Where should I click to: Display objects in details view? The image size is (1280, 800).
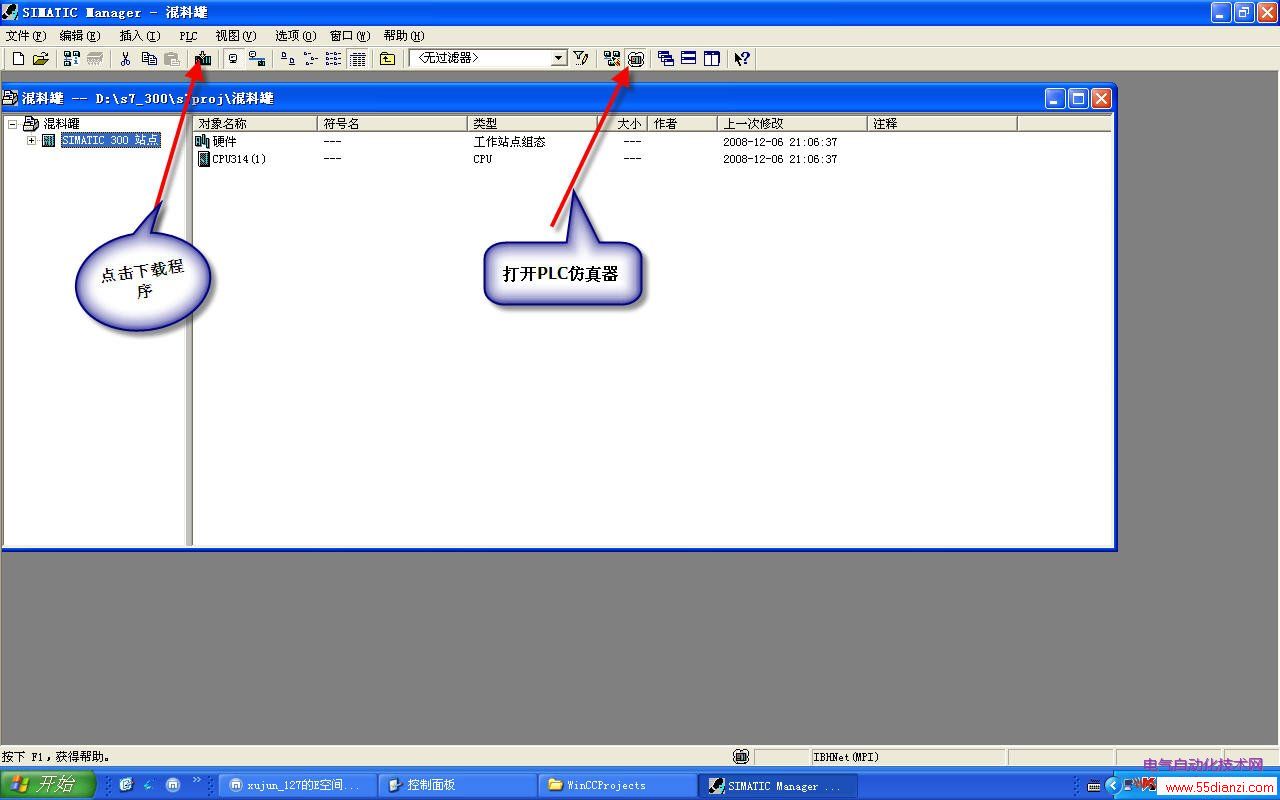click(357, 59)
